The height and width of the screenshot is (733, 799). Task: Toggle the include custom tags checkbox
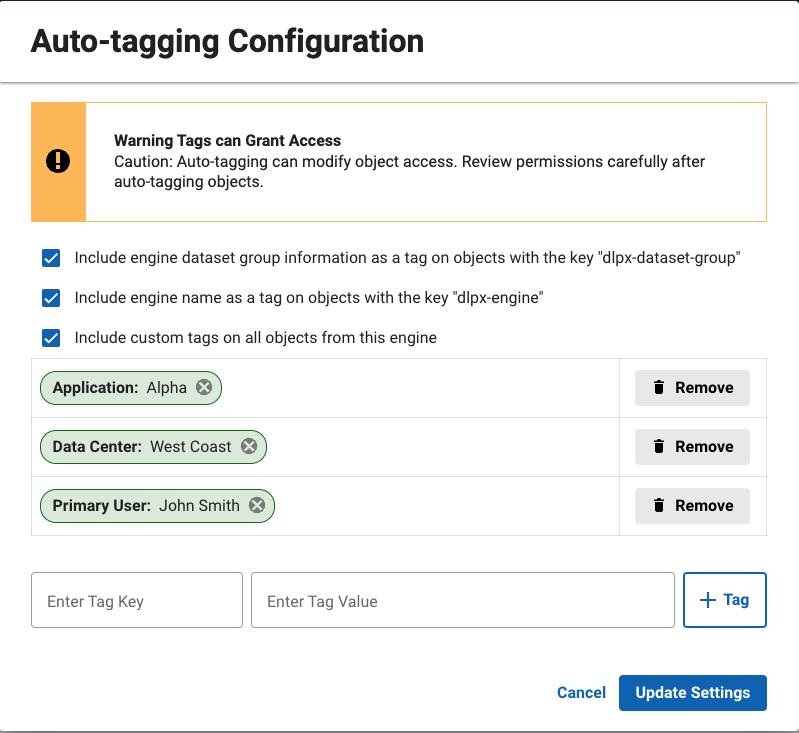(51, 338)
